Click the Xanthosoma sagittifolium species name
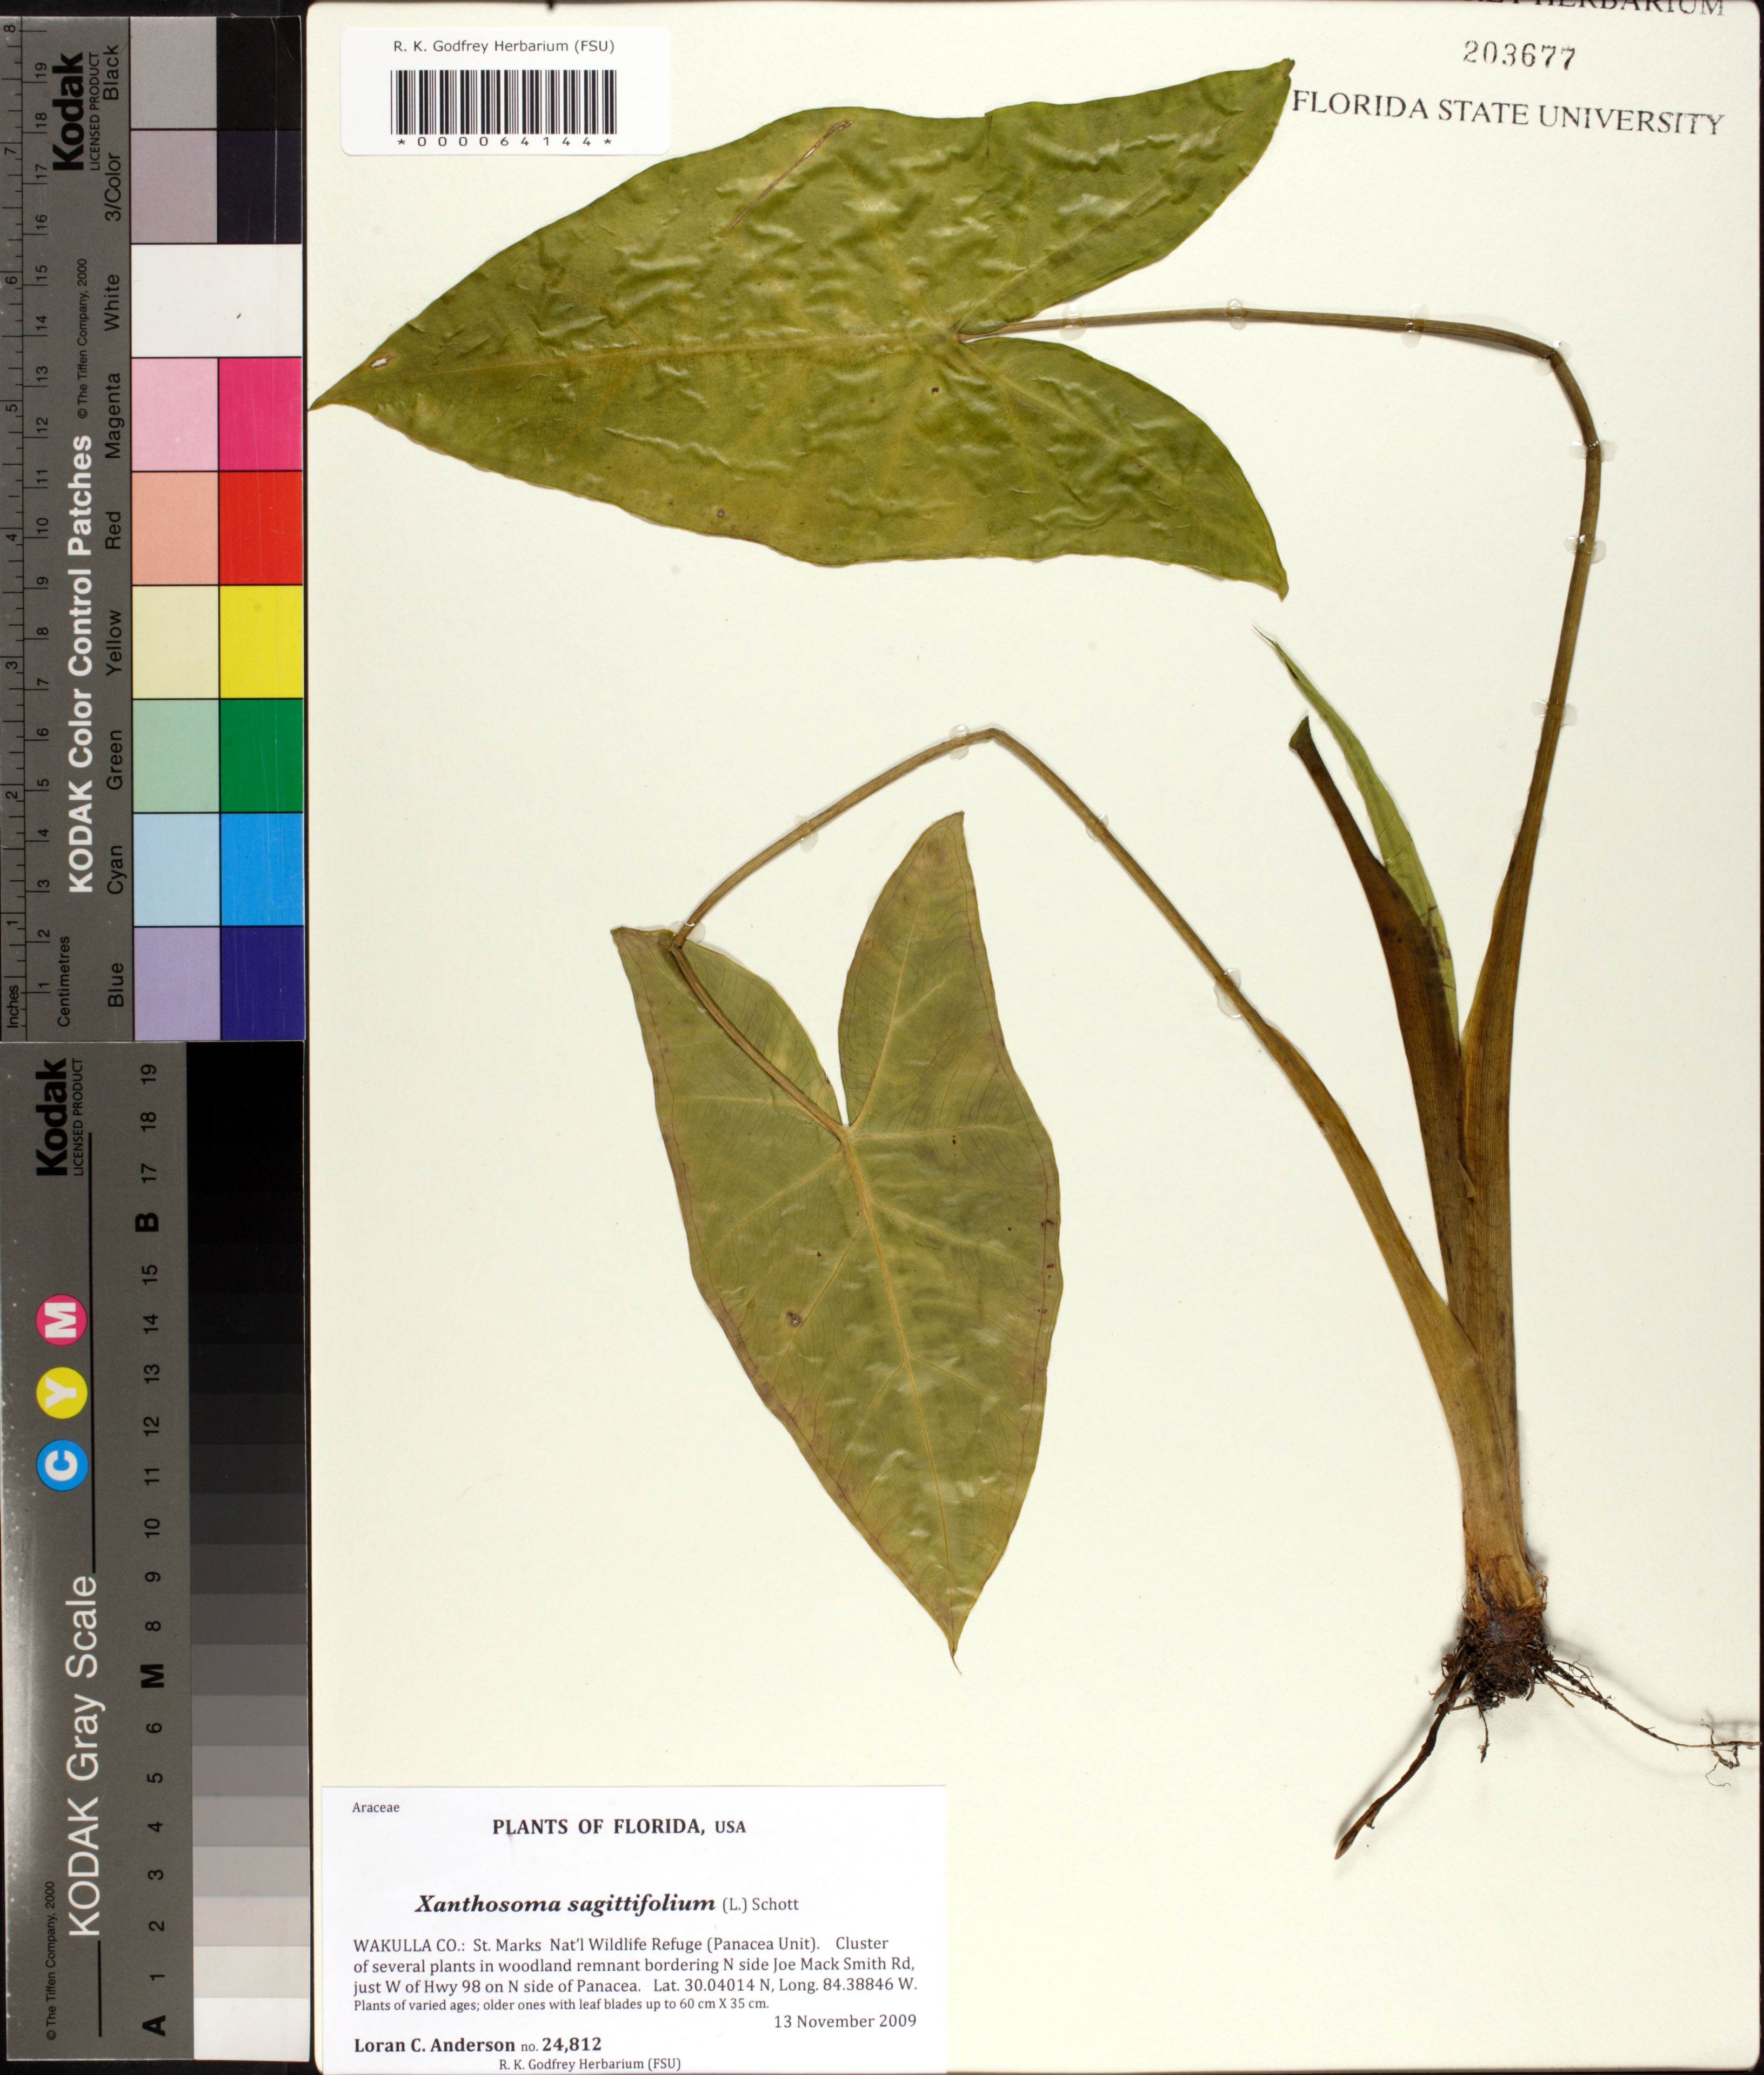This screenshot has width=1764, height=2075. tap(565, 1904)
